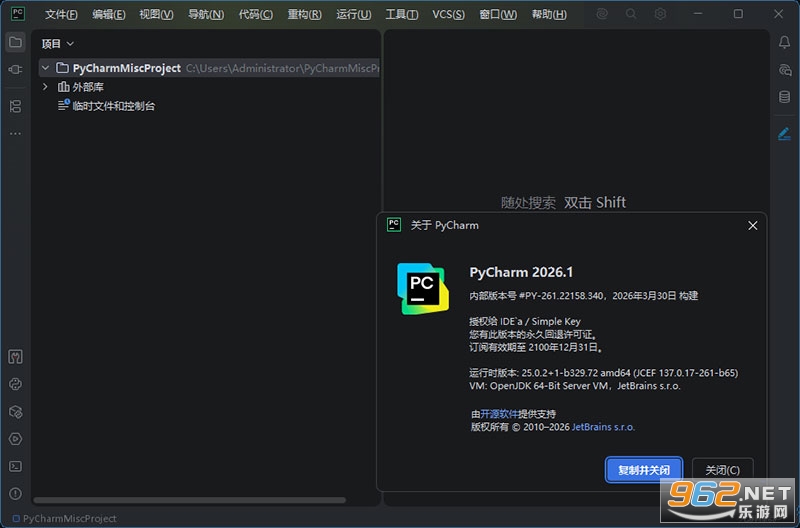The height and width of the screenshot is (528, 800).
Task: Expand the 外部库 tree node
Action: click(x=45, y=87)
